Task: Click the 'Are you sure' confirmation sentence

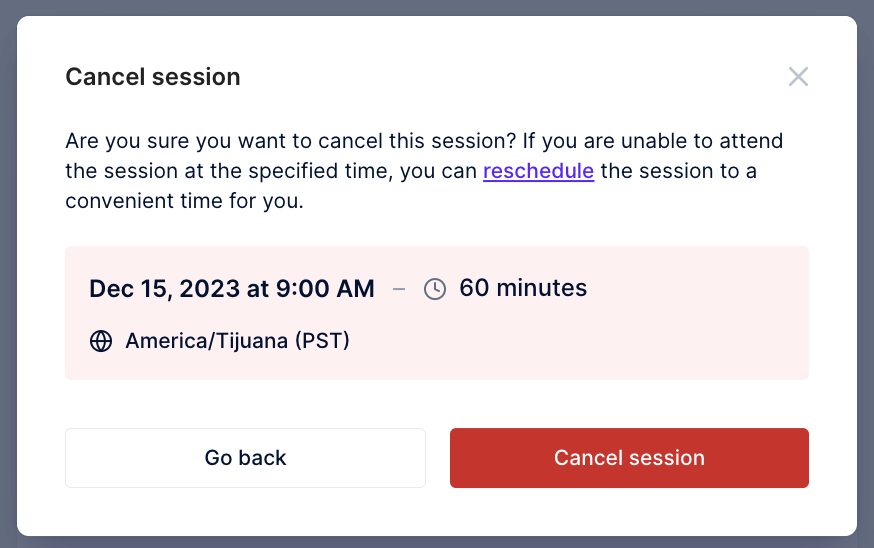Action: click(291, 141)
